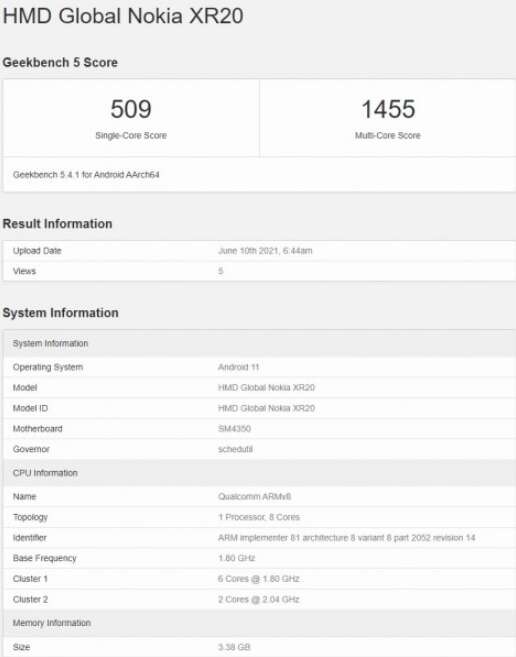Click the 'Operating System' label
The width and height of the screenshot is (516, 657).
pos(48,367)
